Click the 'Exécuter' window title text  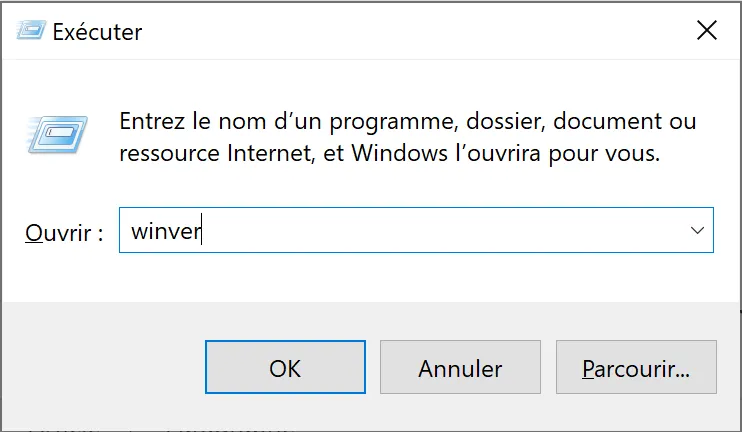point(97,32)
